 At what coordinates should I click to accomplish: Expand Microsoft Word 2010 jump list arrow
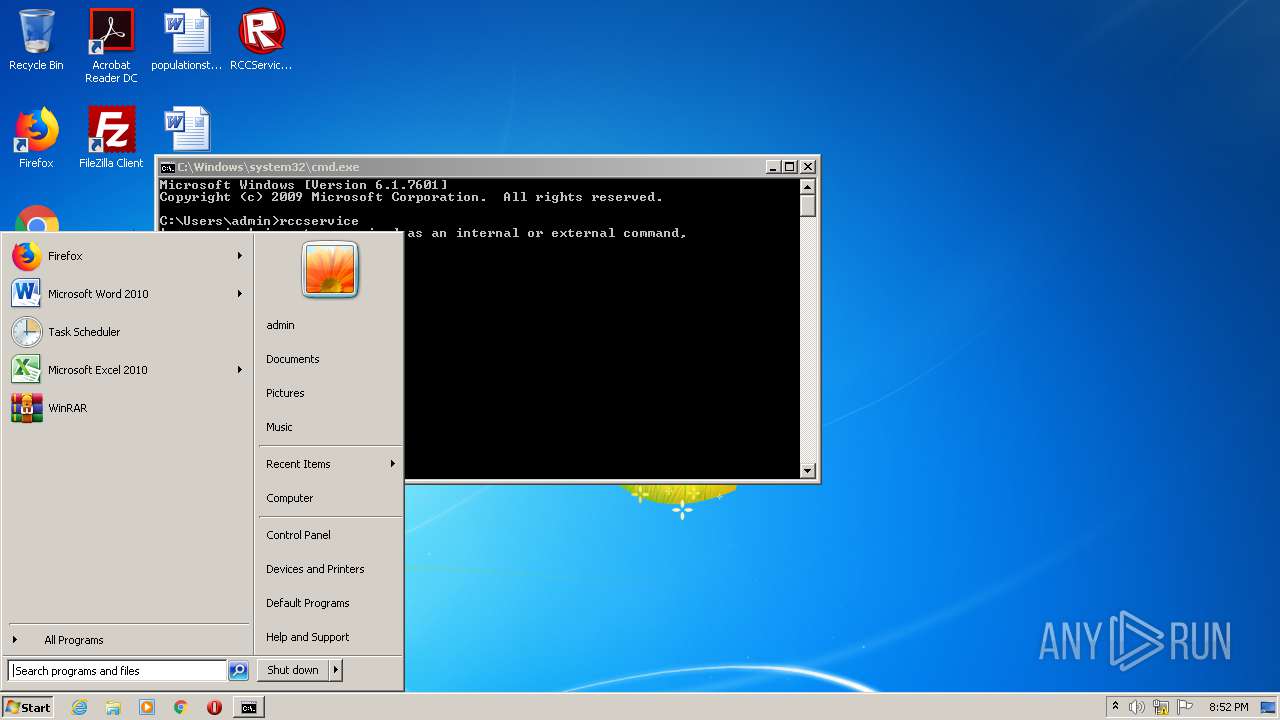point(240,294)
